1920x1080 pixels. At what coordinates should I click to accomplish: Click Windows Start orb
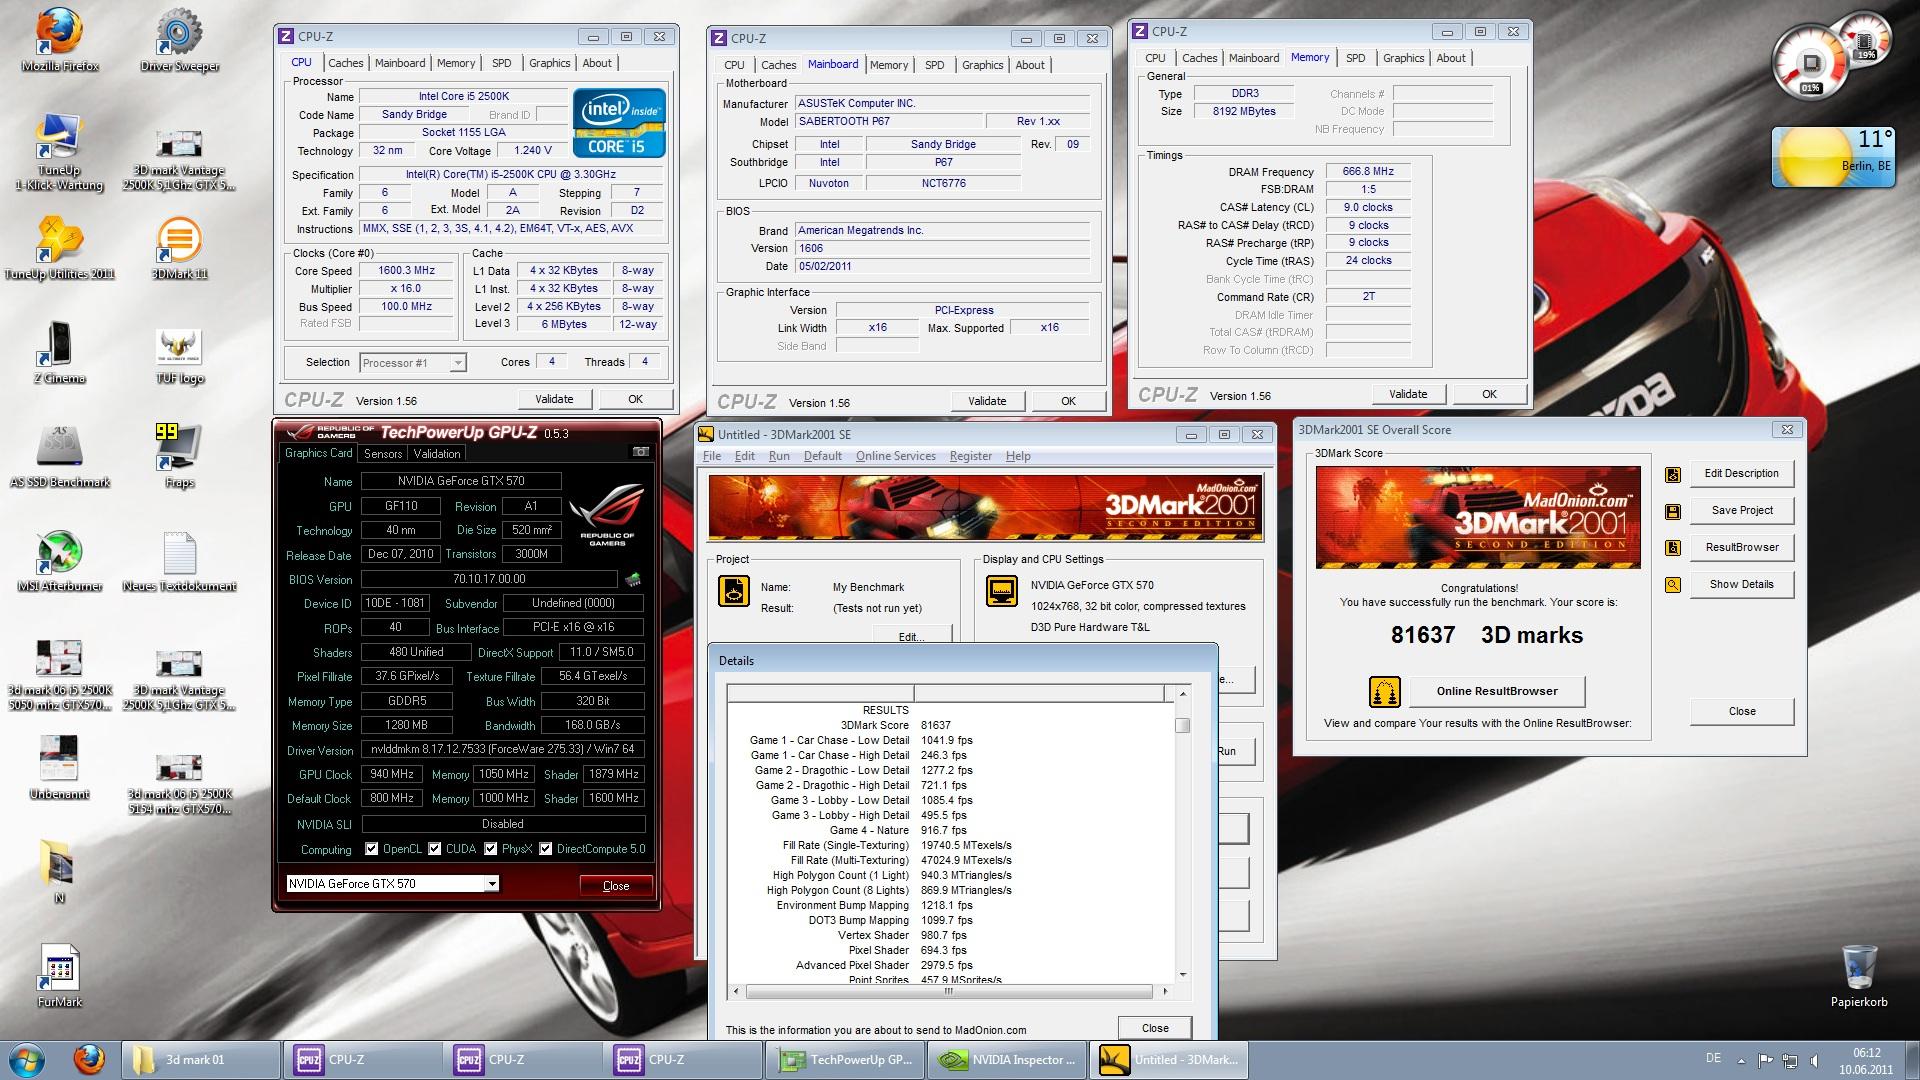(27, 1059)
